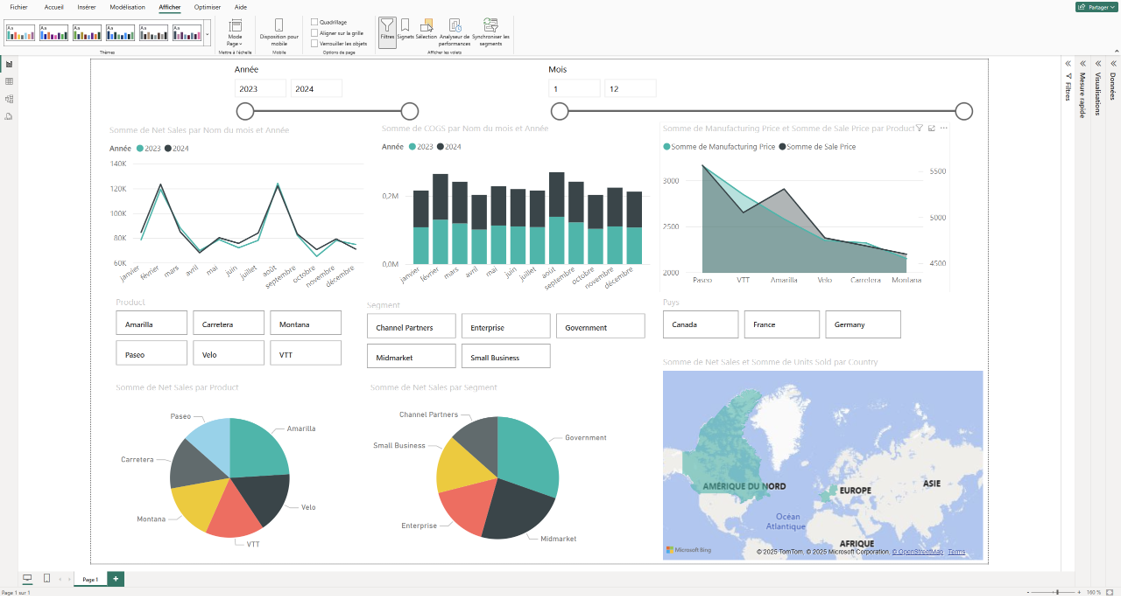
Task: Expand the collapsed Filtres side pane
Action: point(1068,63)
